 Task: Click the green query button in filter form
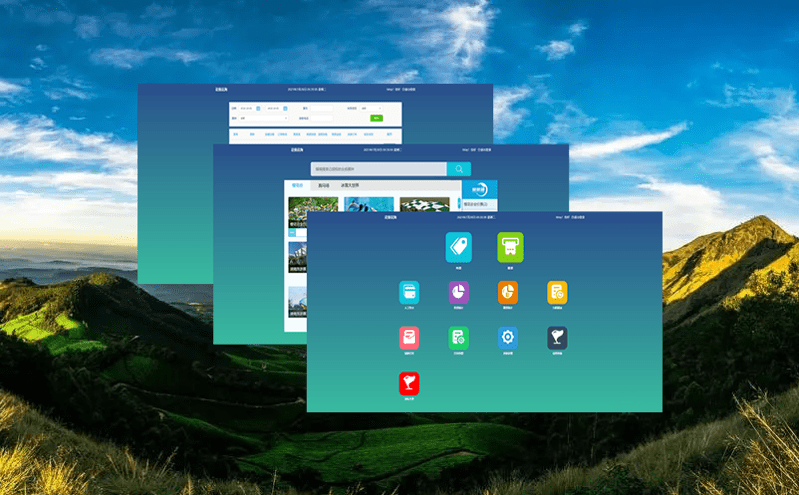pos(377,118)
